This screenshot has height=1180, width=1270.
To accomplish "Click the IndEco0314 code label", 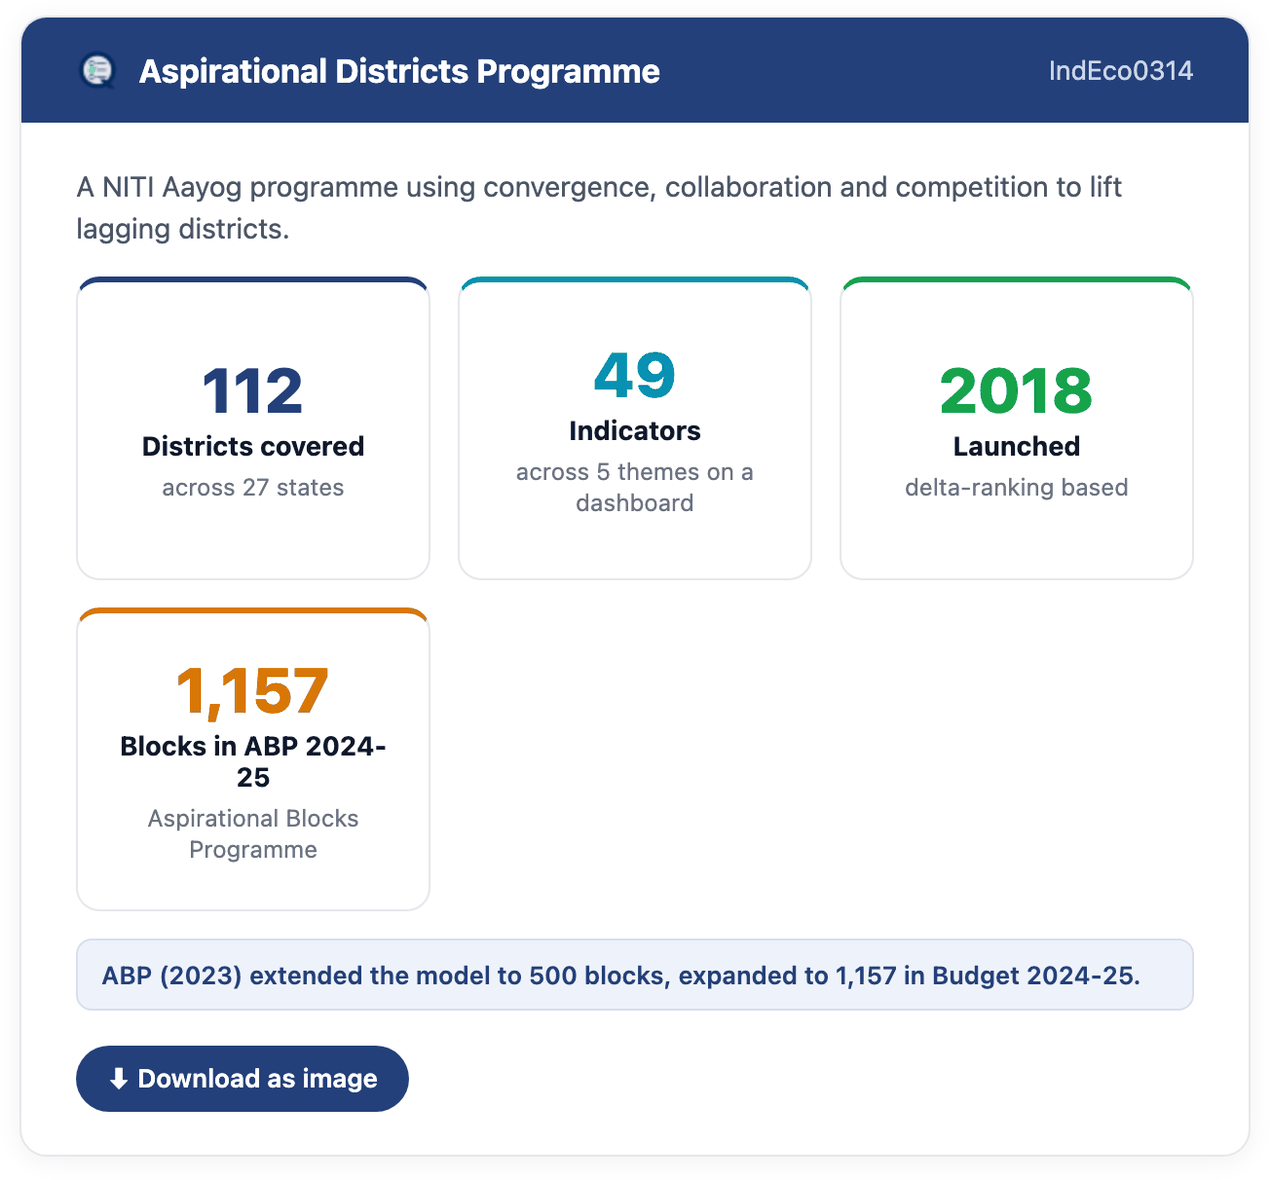I will (x=1120, y=71).
